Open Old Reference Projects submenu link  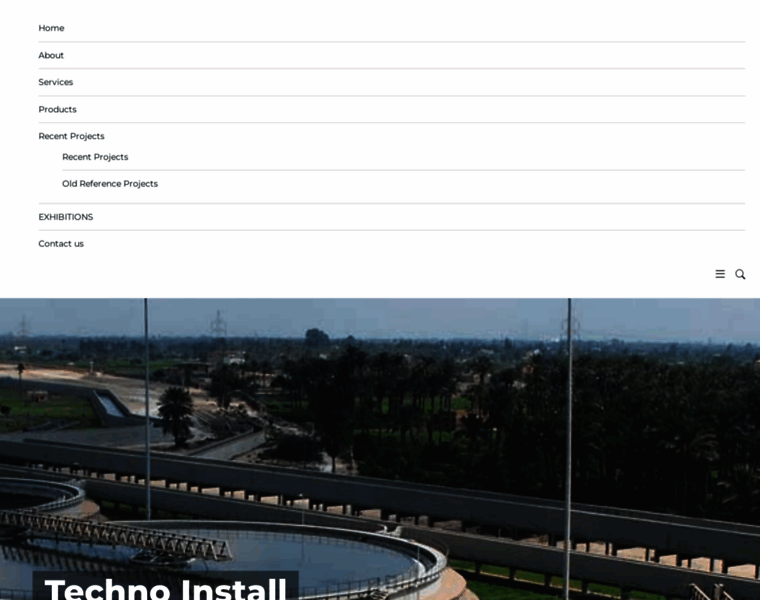pos(110,184)
